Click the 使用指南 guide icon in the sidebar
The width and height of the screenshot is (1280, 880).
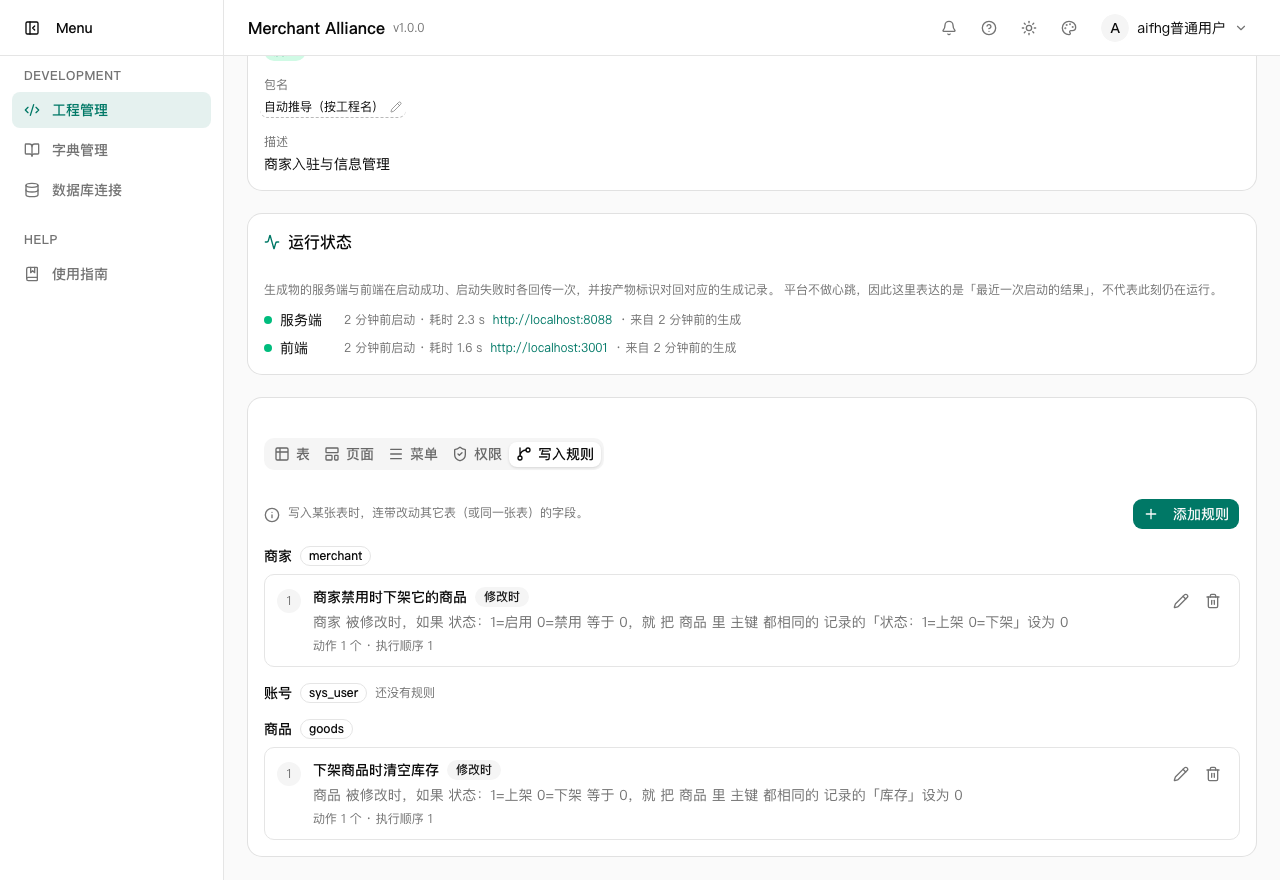coord(32,274)
